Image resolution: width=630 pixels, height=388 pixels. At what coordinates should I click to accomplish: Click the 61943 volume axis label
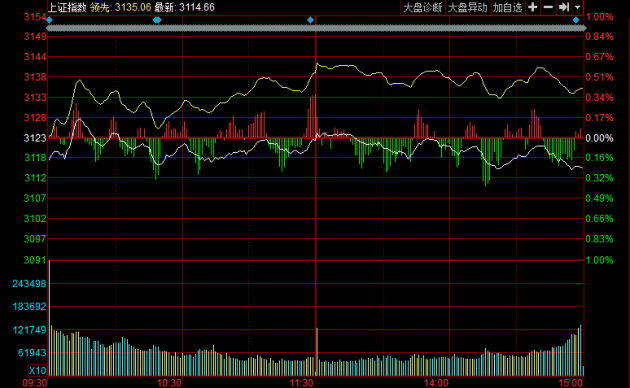(x=32, y=353)
